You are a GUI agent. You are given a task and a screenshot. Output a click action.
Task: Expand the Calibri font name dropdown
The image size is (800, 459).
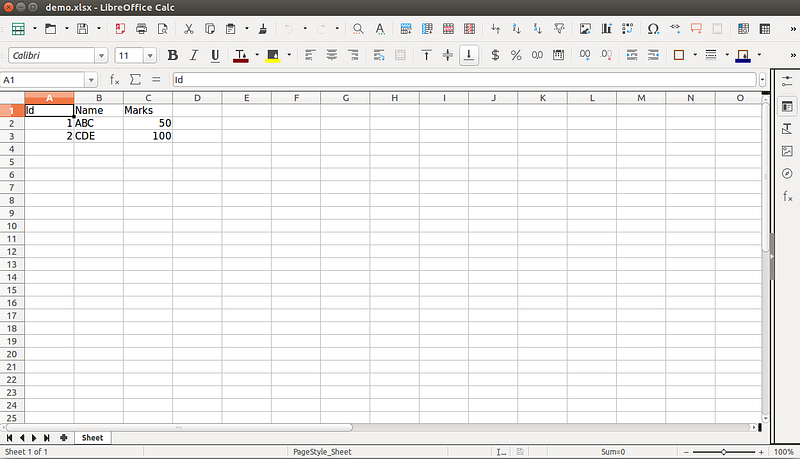pos(101,56)
